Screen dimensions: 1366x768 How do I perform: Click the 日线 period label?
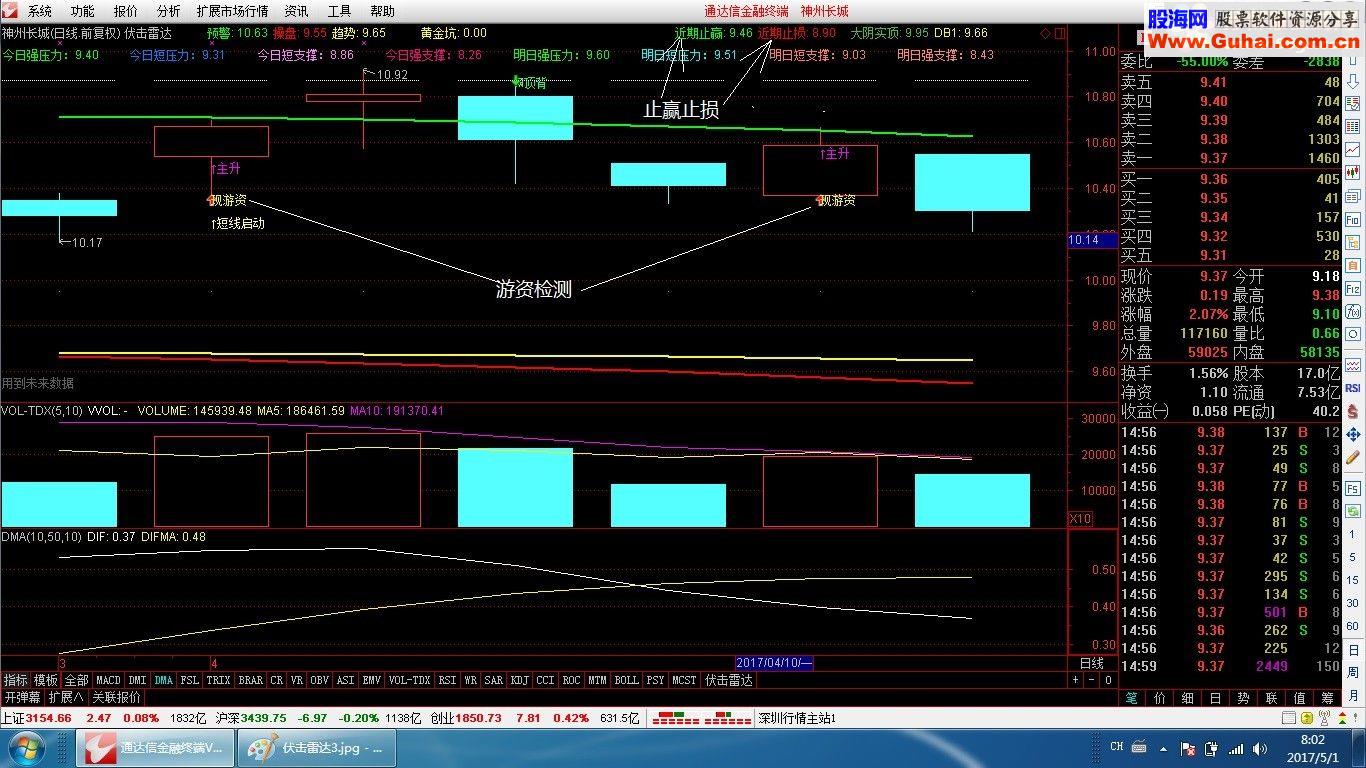tap(1092, 663)
